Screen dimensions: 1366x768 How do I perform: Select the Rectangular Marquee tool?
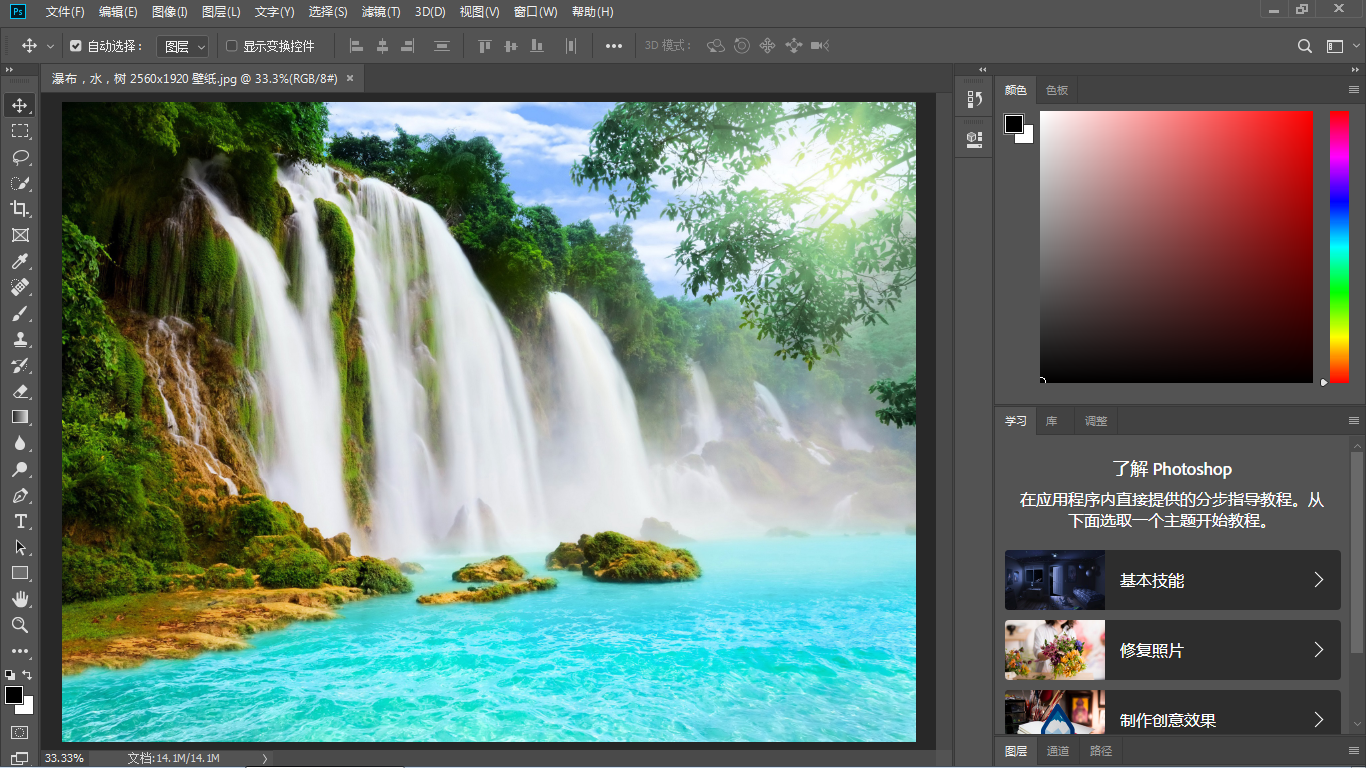20,131
